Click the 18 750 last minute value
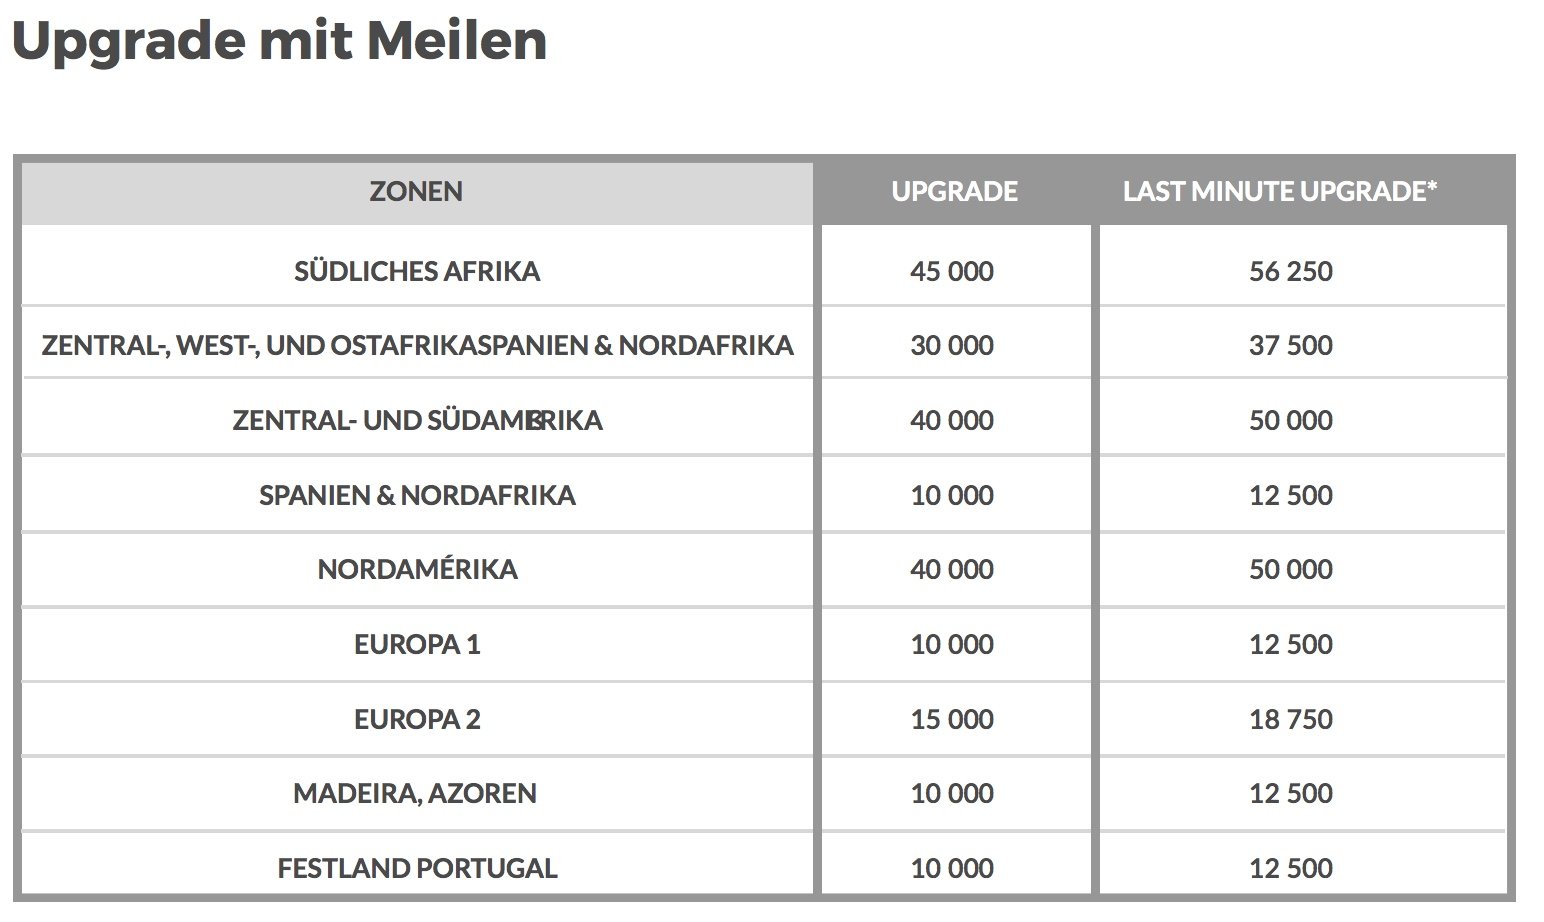The height and width of the screenshot is (922, 1544). click(x=1291, y=719)
